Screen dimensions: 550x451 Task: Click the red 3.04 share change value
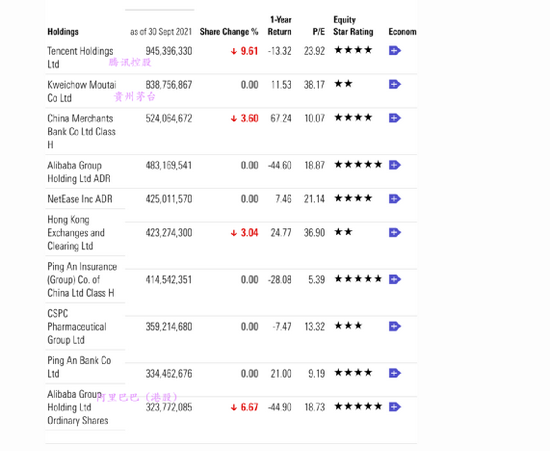[x=249, y=233]
